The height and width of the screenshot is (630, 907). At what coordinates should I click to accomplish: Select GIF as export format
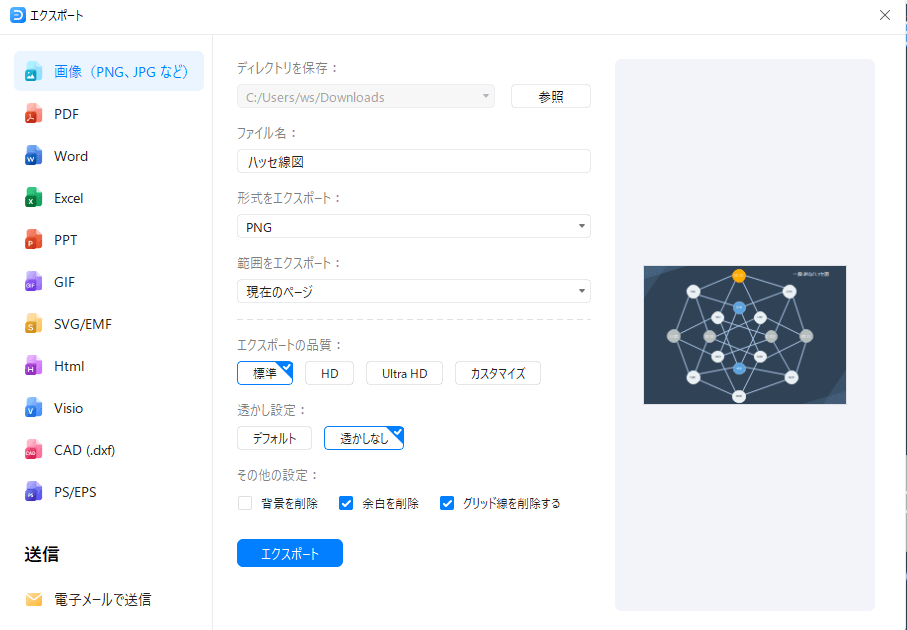63,281
